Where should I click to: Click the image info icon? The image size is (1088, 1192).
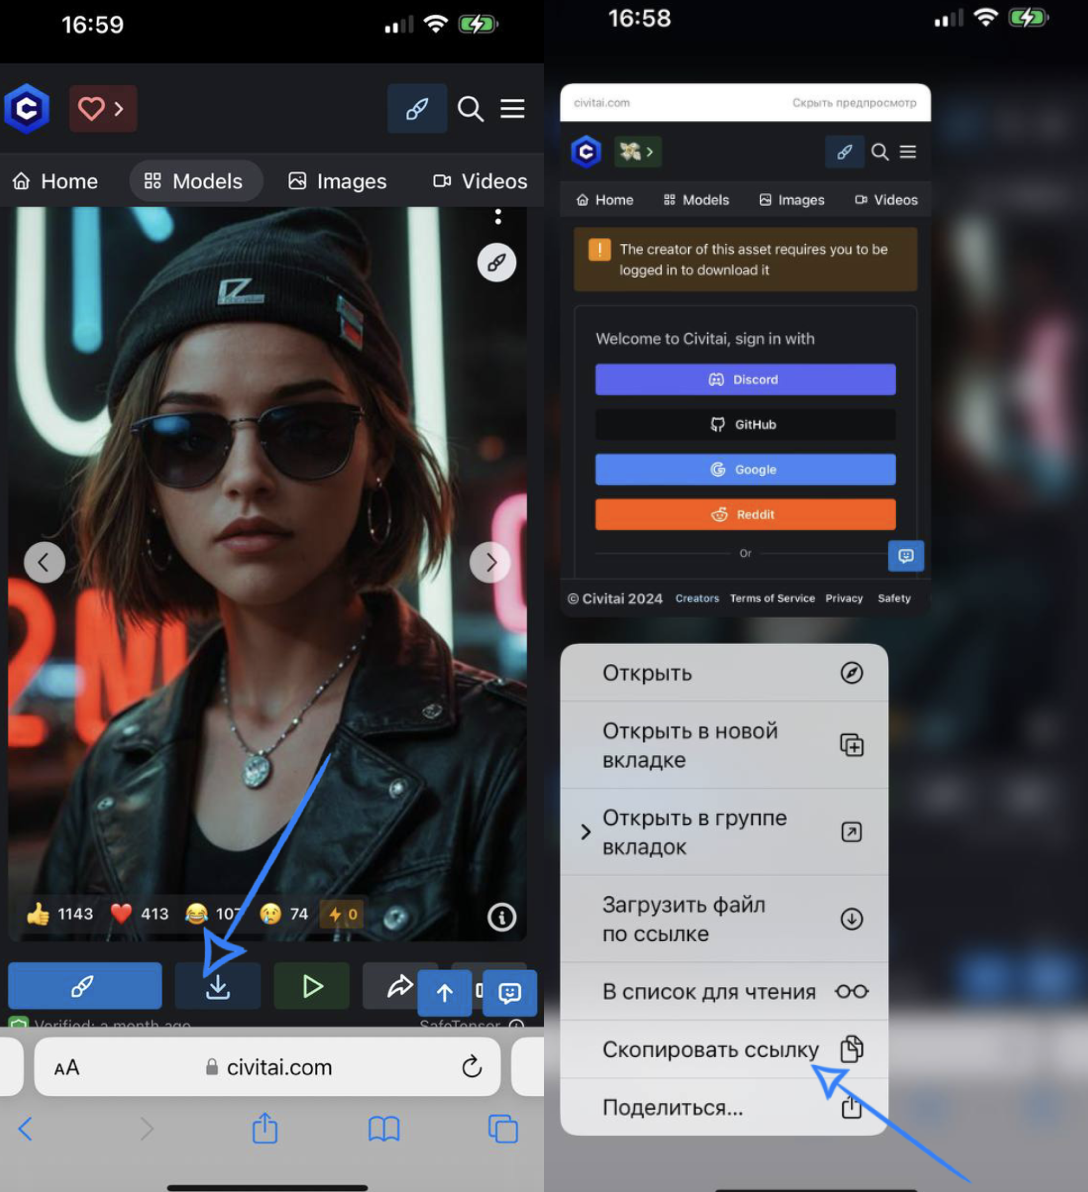tap(502, 917)
